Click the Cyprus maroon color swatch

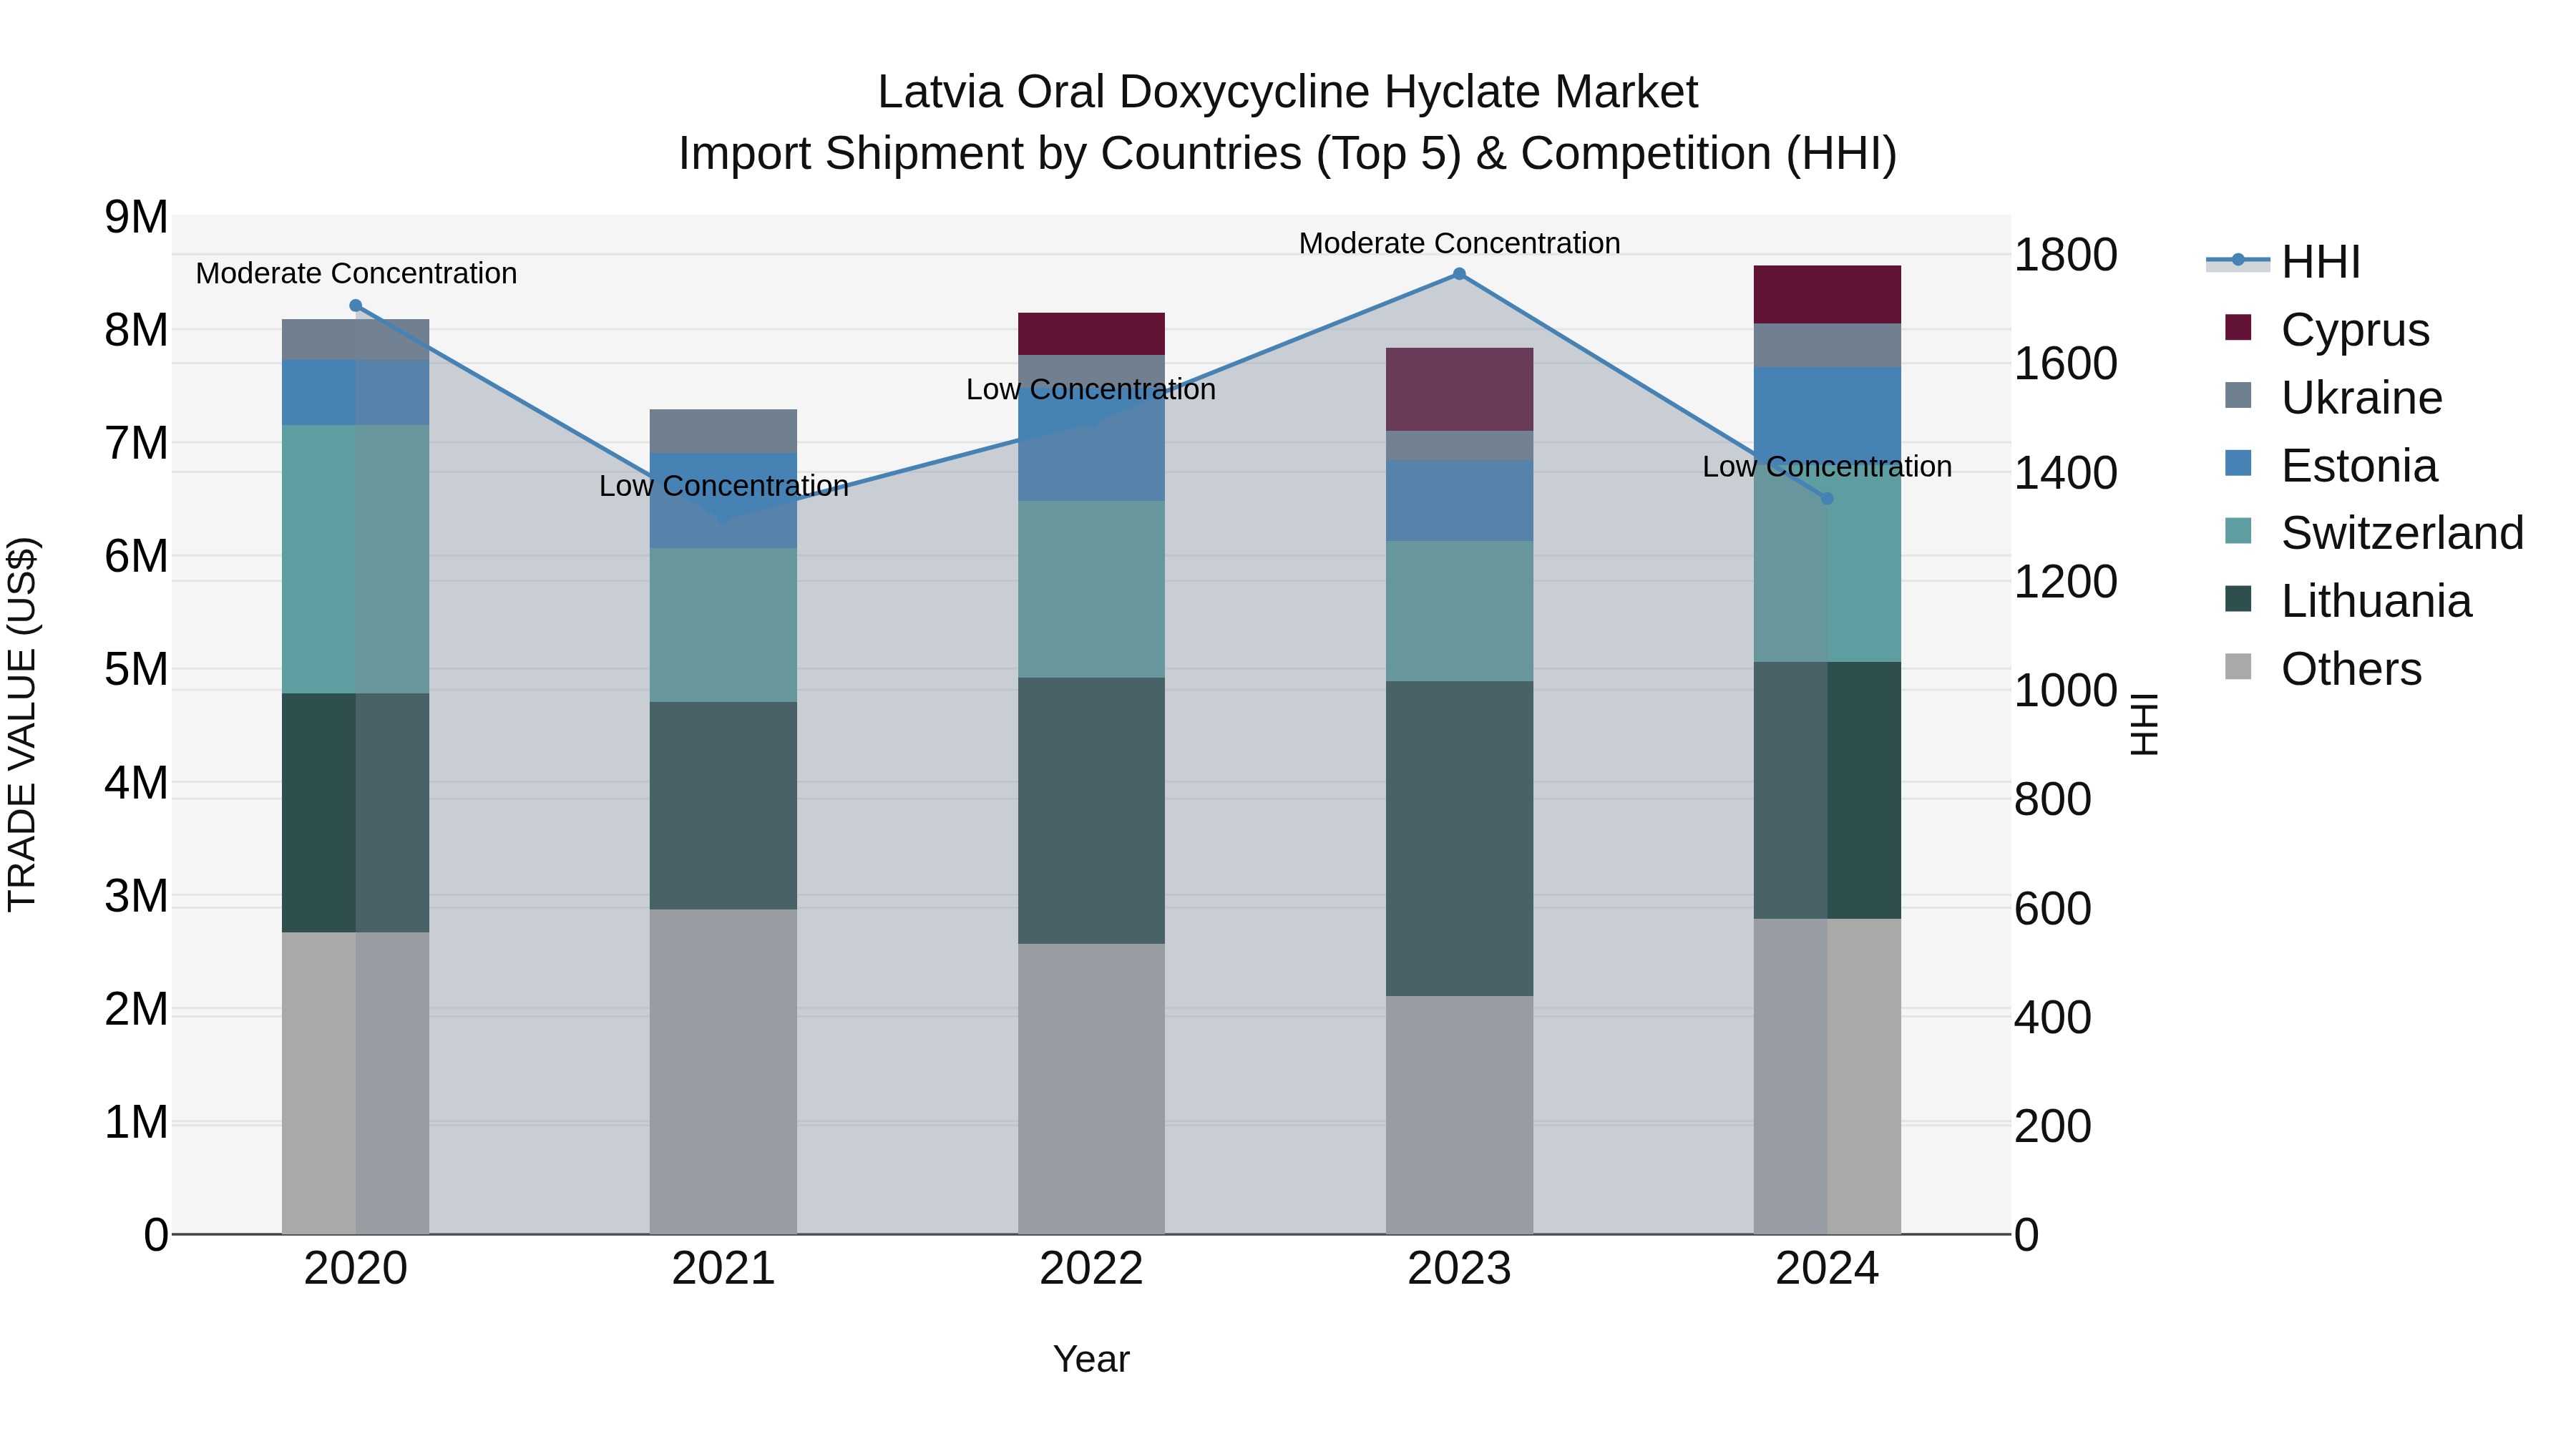2238,328
